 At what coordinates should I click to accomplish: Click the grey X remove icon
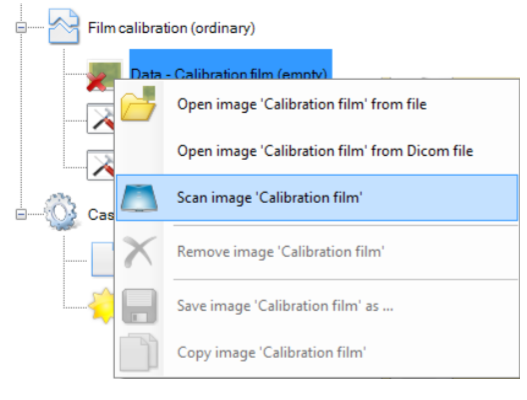(139, 251)
